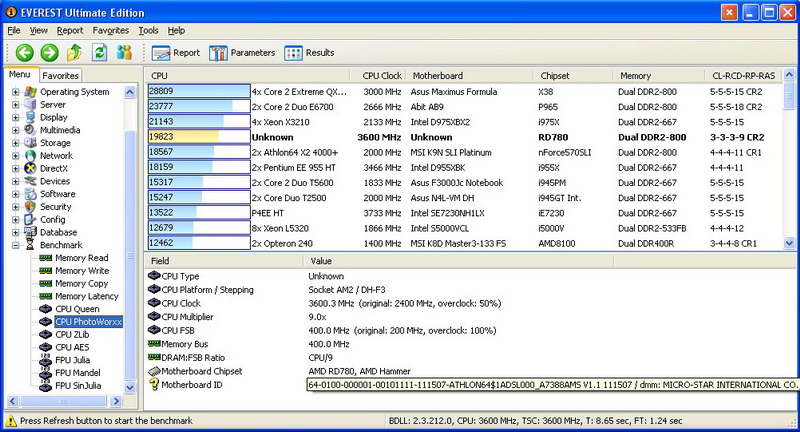Select CPU PhotoWorxx benchmark

click(x=88, y=322)
